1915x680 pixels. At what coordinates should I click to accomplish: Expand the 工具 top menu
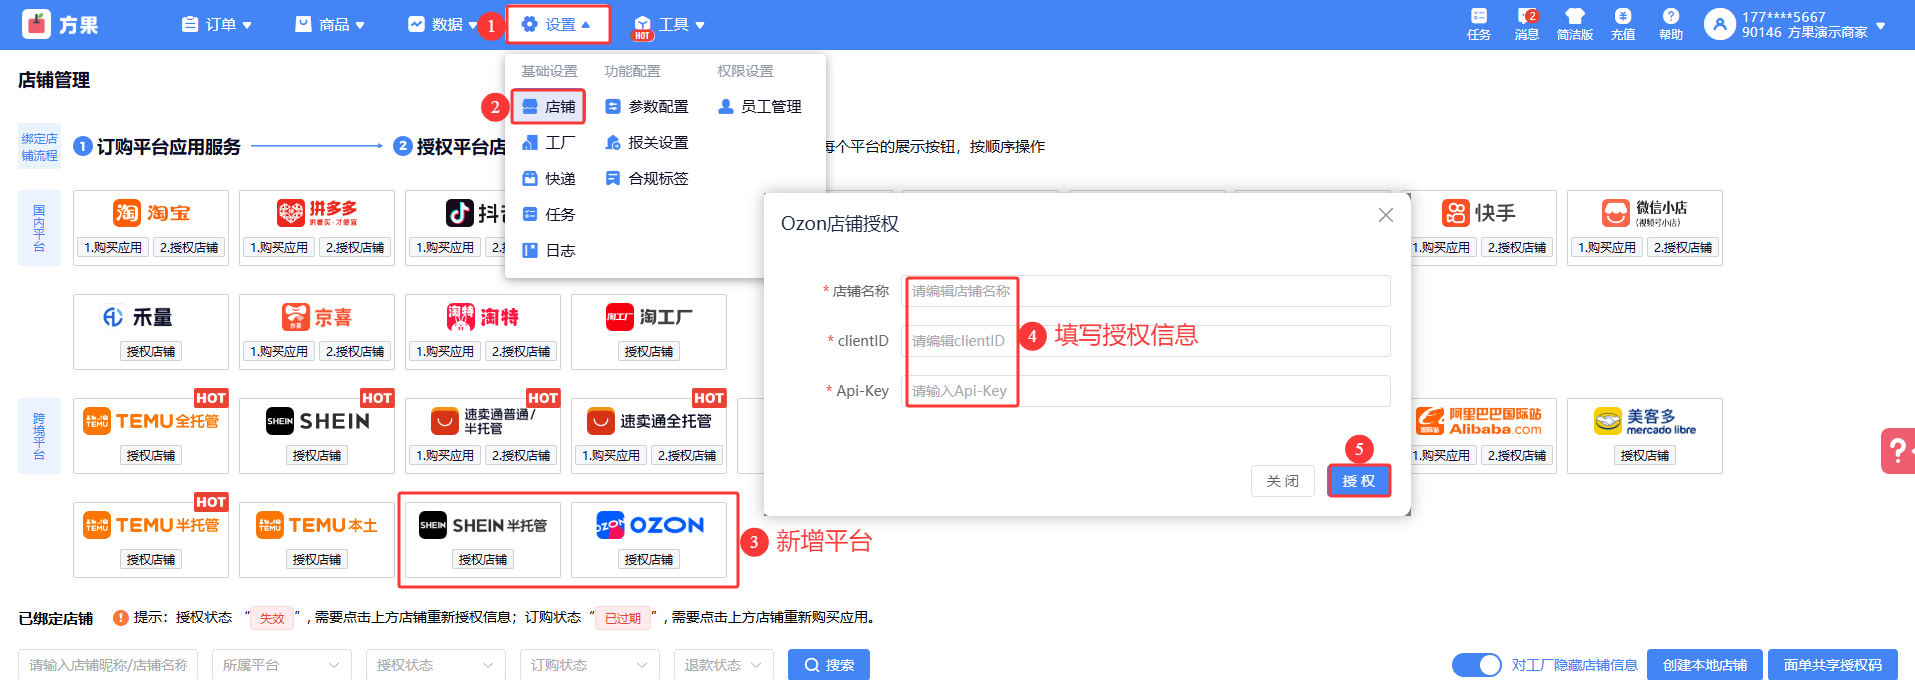pos(670,24)
